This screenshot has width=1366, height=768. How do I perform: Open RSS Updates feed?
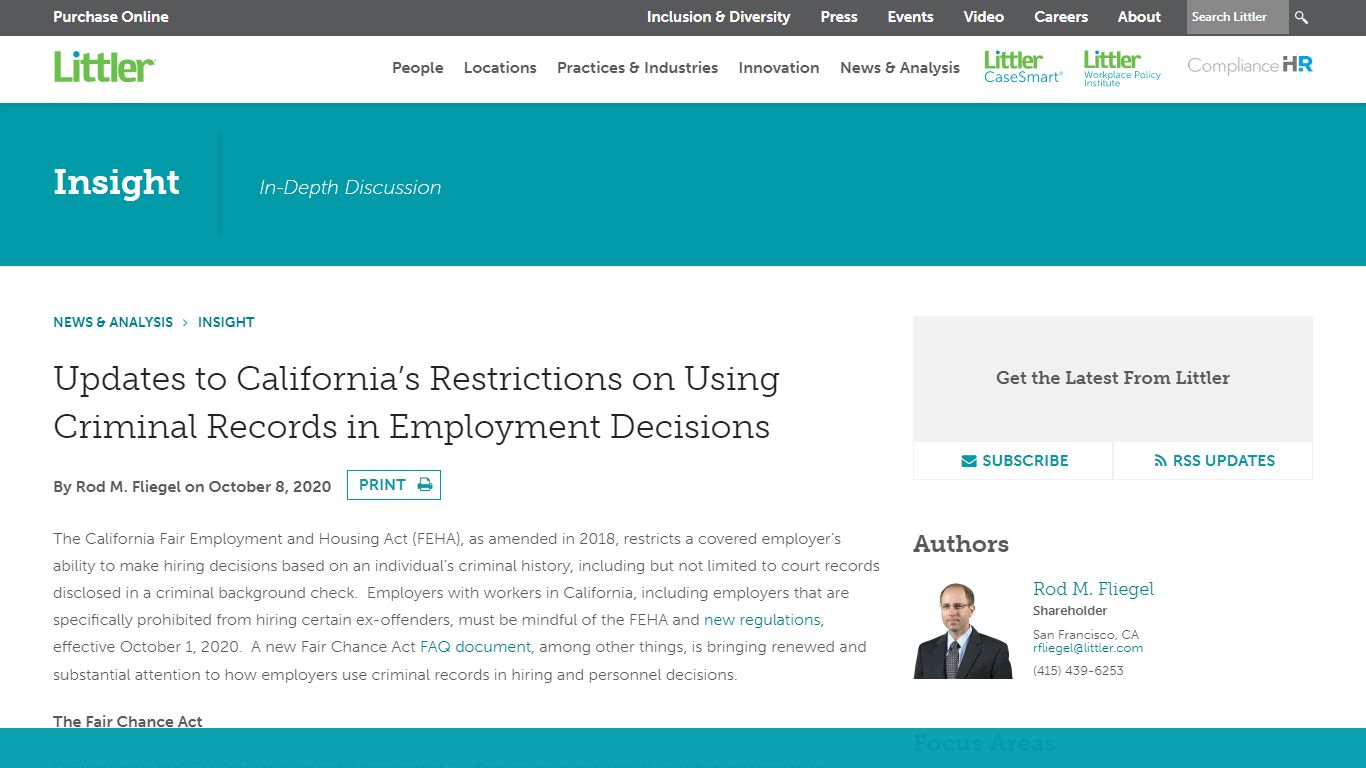[1213, 461]
